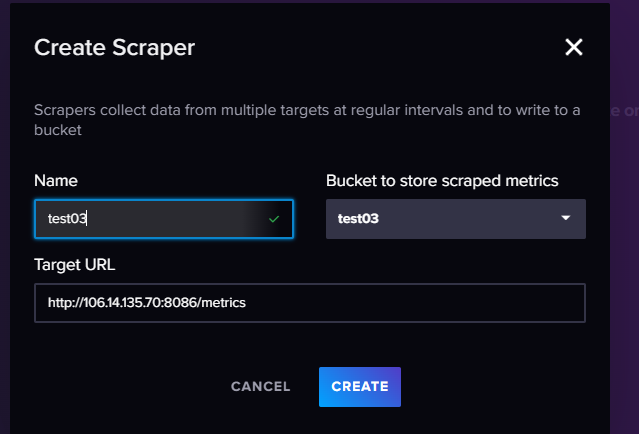Open the bucket selector showing test03
The image size is (639, 434).
coord(455,219)
